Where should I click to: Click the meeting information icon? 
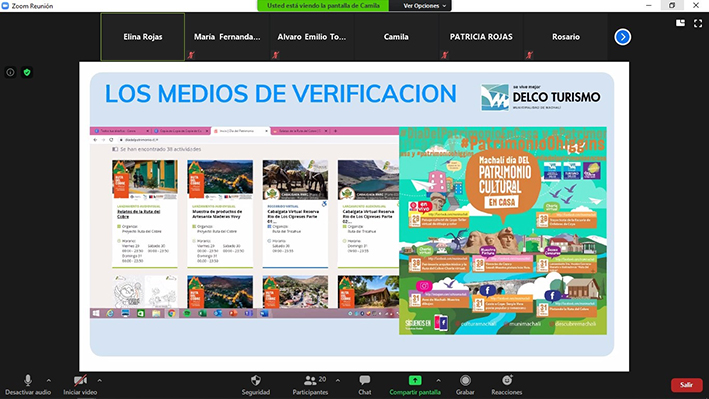coord(10,72)
